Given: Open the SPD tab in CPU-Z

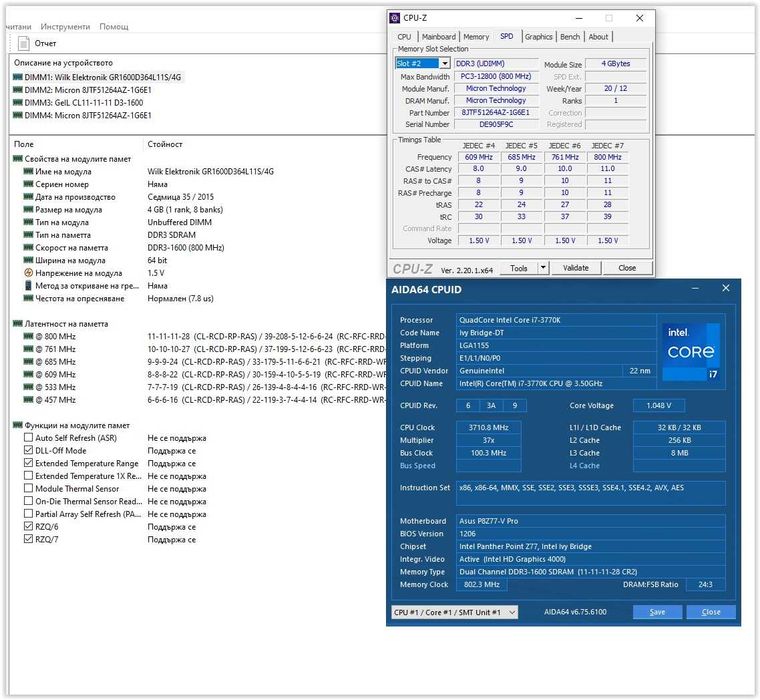Looking at the screenshot, I should (x=507, y=36).
